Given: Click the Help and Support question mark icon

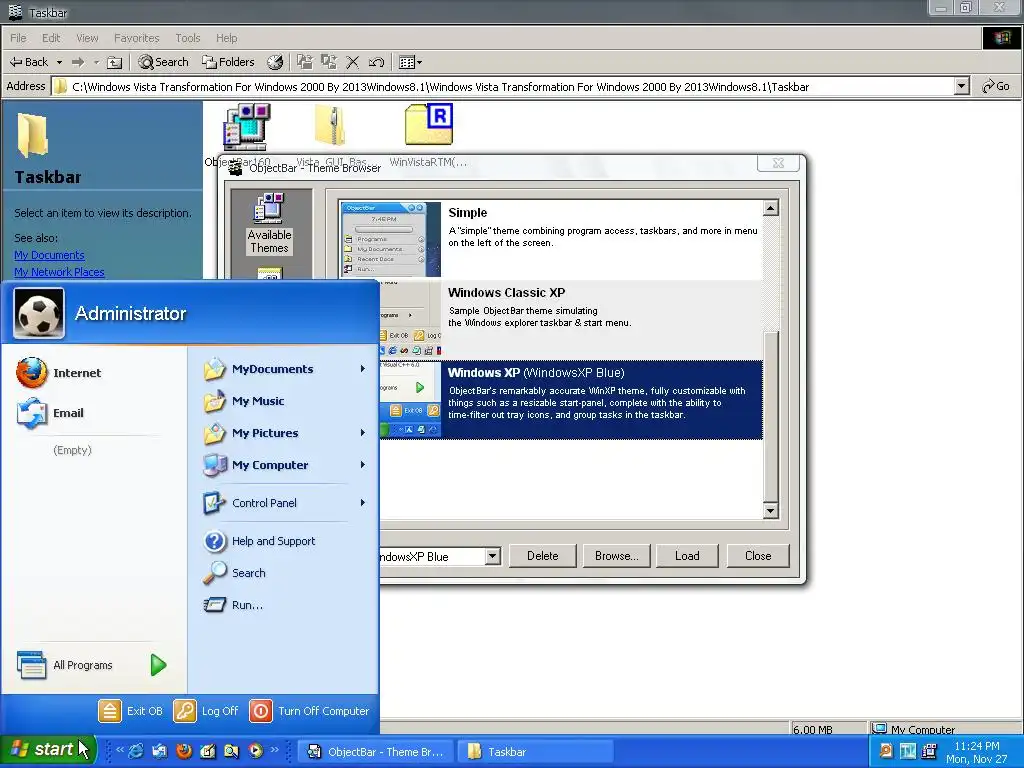Looking at the screenshot, I should coord(214,541).
